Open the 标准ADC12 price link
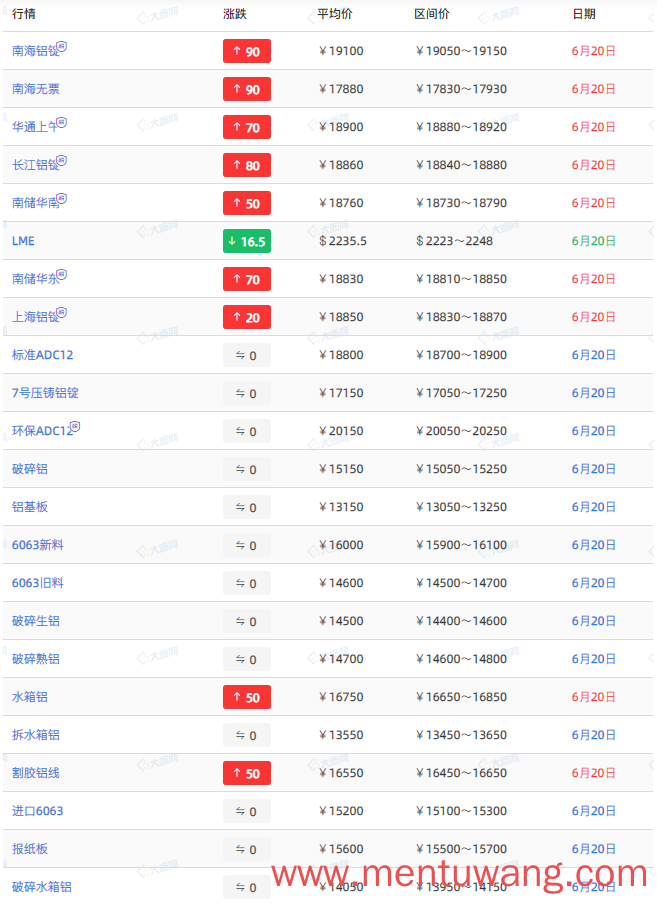Image resolution: width=657 pixels, height=904 pixels. (43, 355)
